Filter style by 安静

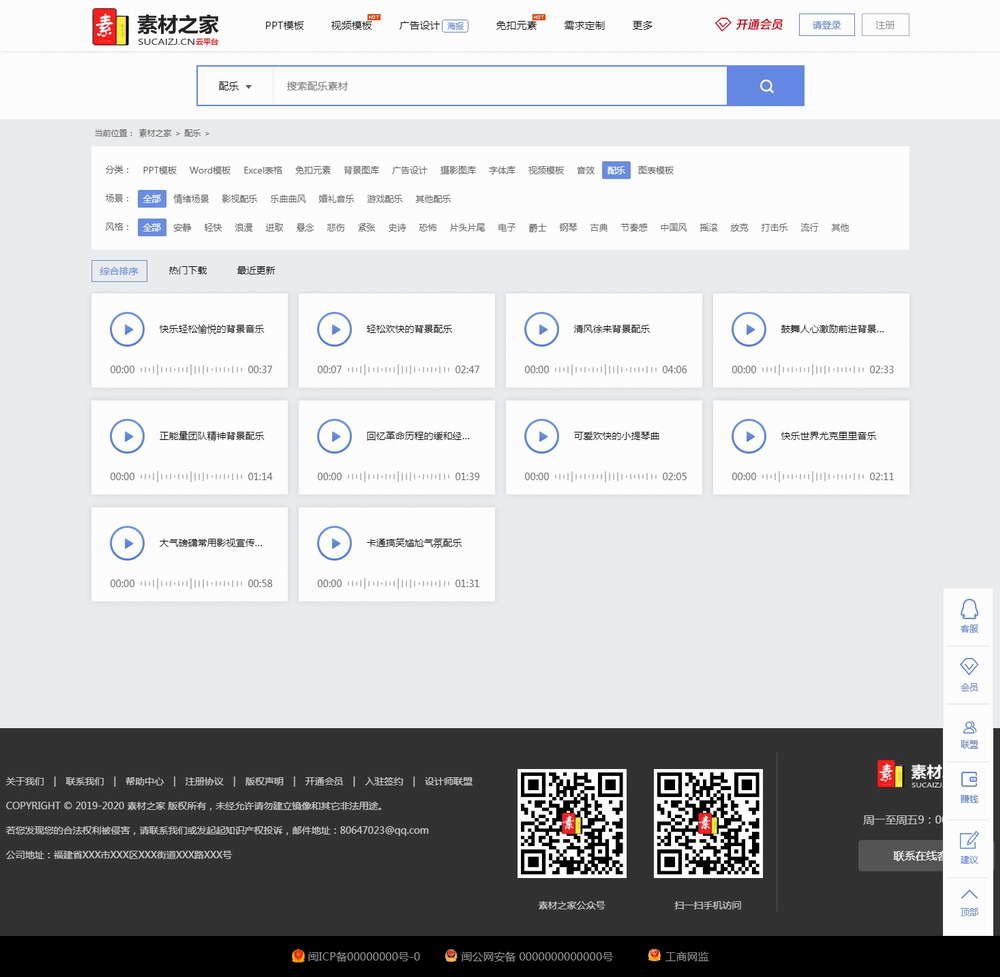(x=182, y=228)
